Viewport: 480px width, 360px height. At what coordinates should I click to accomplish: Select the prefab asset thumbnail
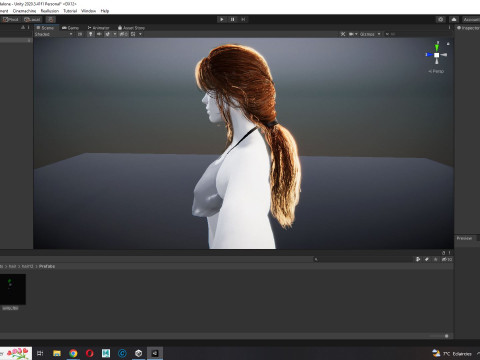pos(12,289)
